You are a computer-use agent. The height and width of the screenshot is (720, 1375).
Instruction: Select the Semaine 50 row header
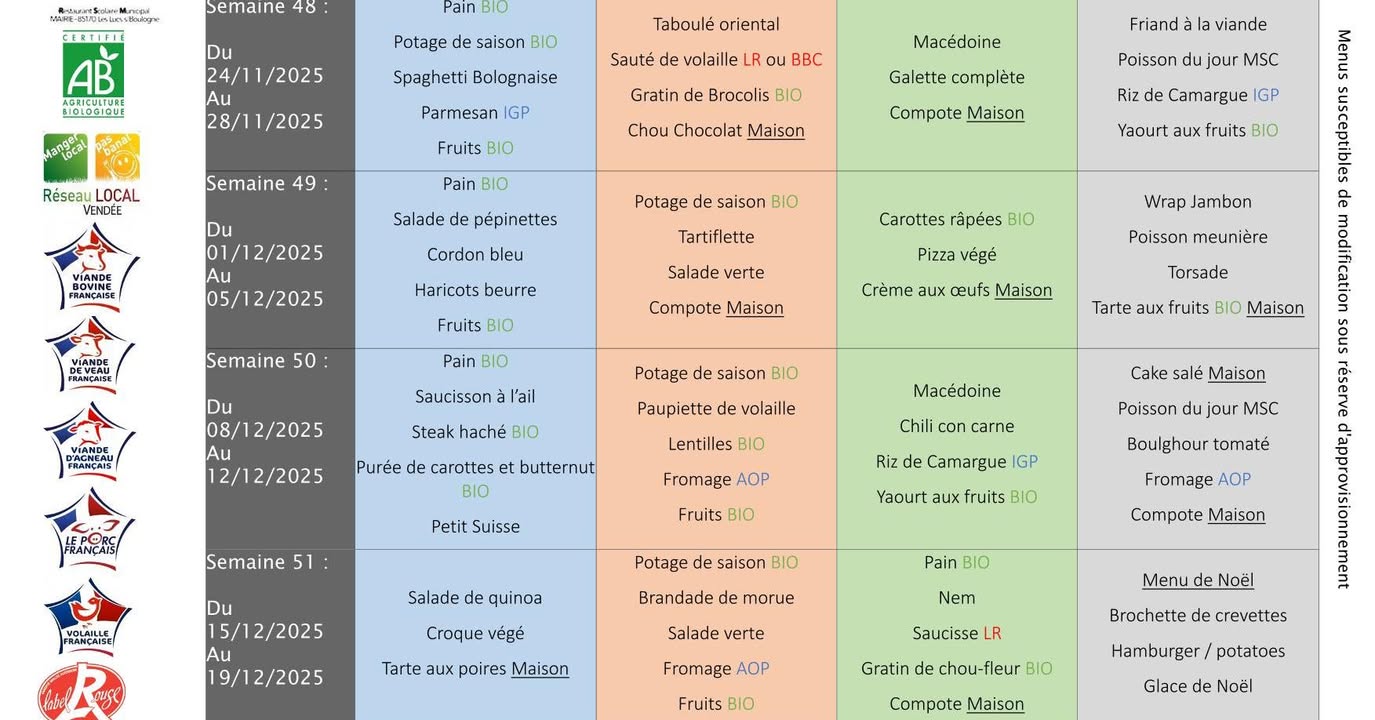pos(267,361)
